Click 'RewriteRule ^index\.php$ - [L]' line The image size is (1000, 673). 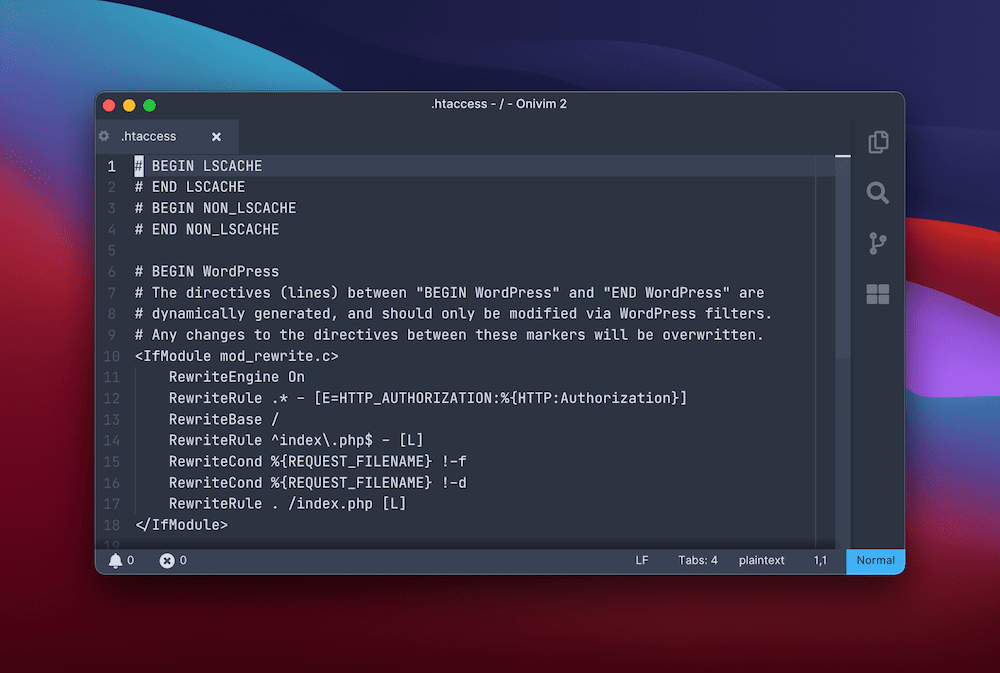pos(296,440)
